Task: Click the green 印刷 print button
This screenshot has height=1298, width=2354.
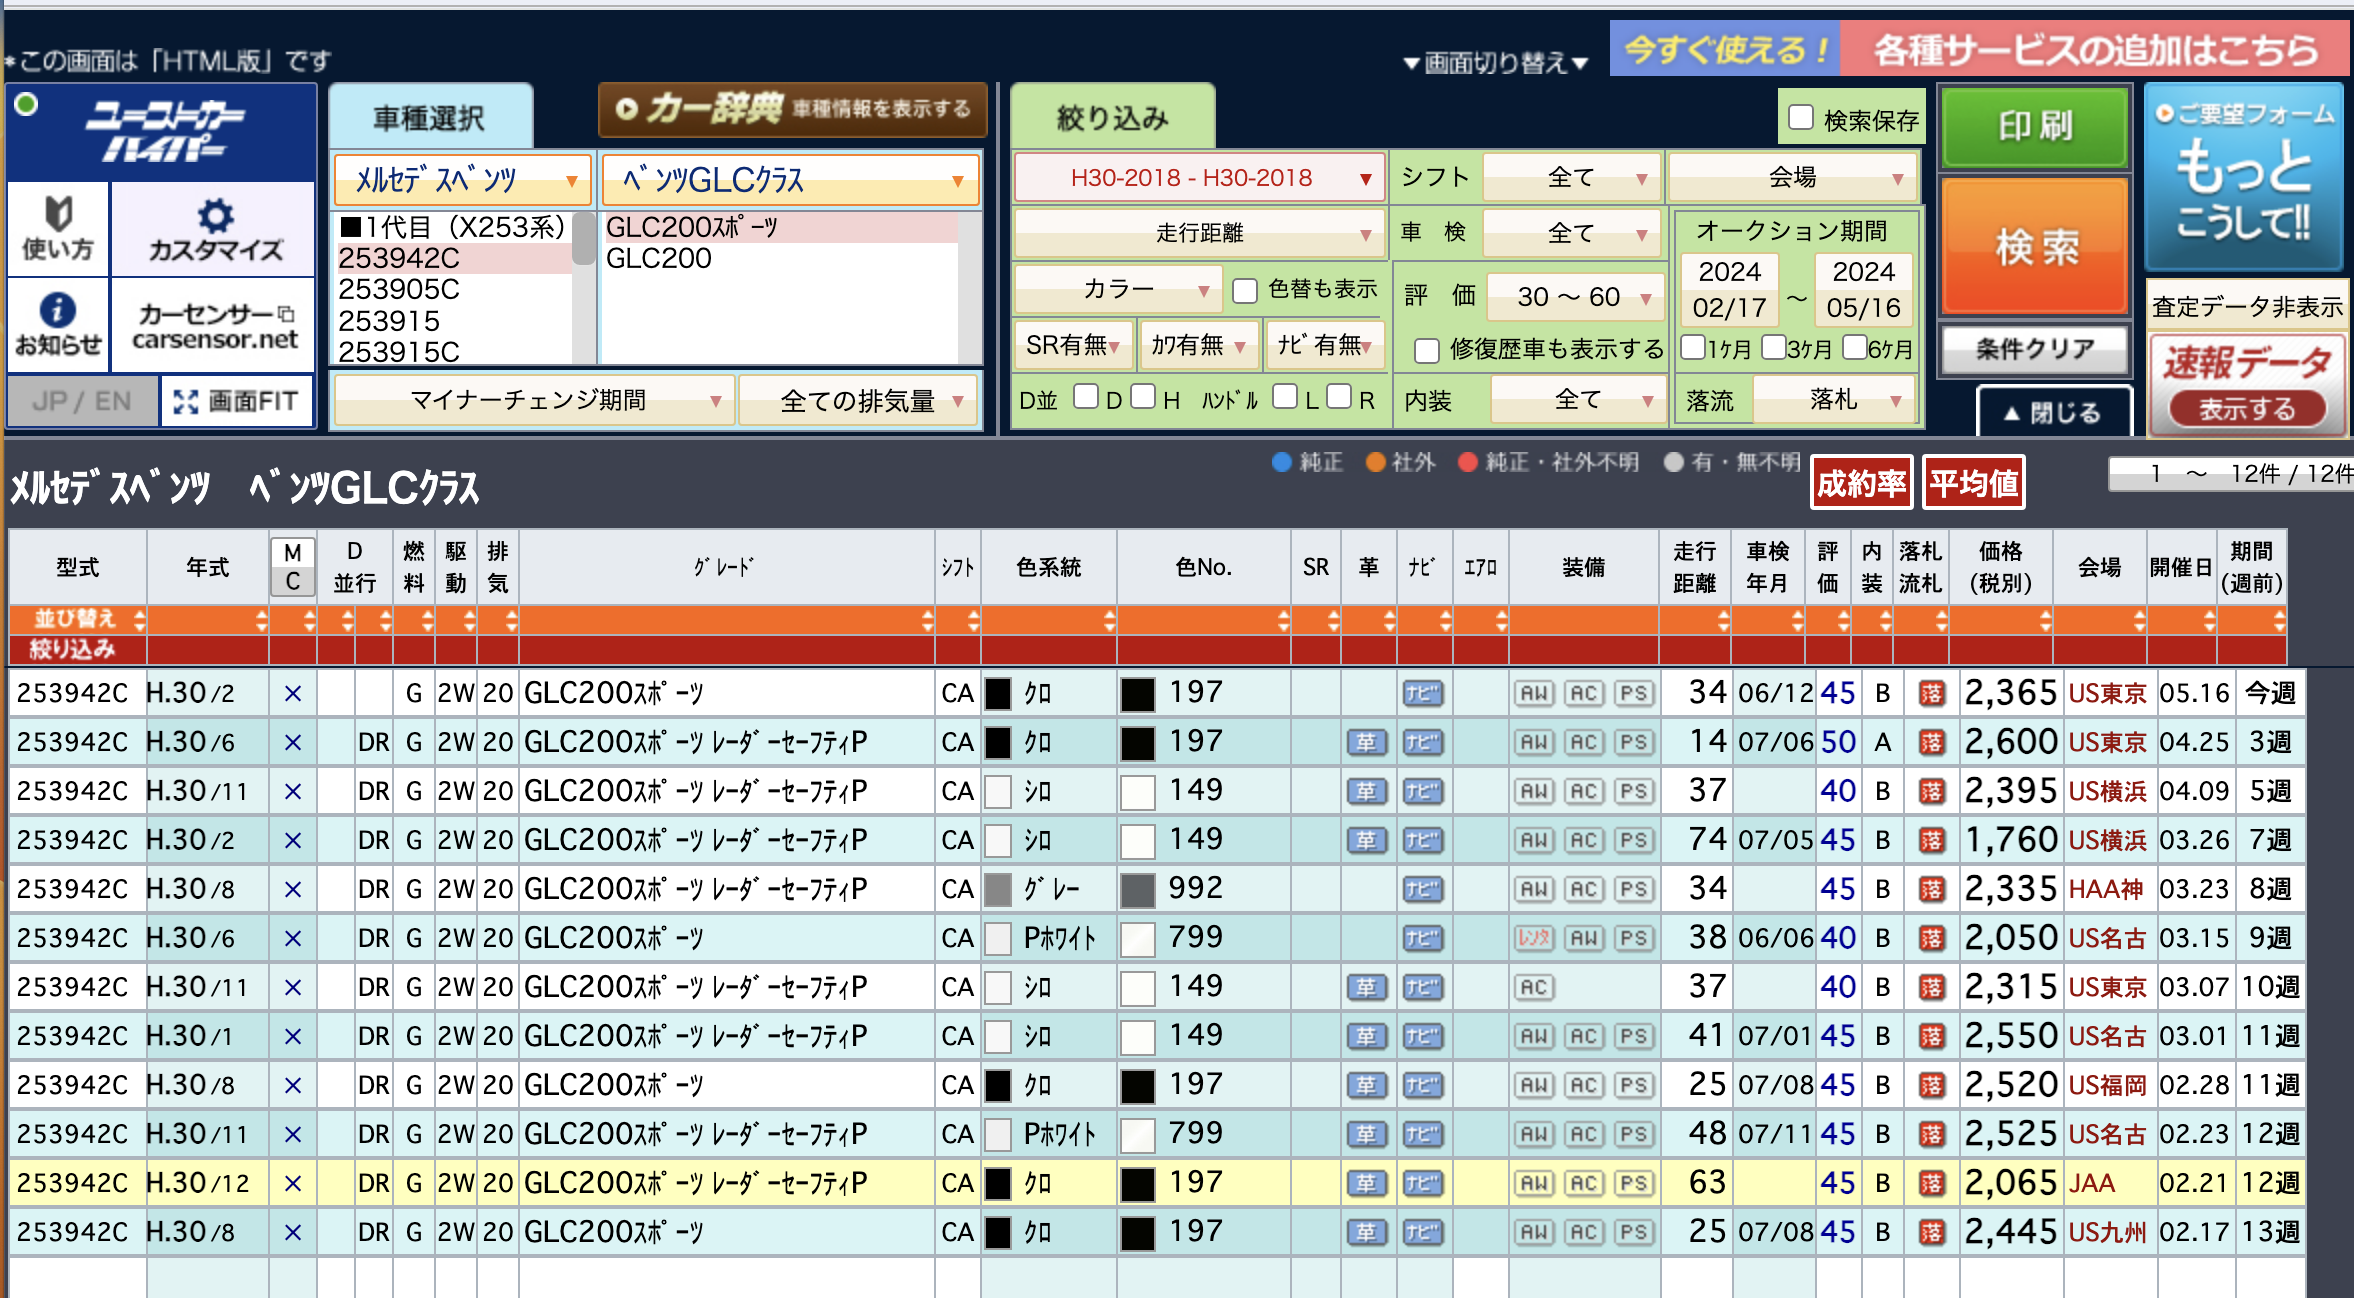Action: (x=2035, y=127)
